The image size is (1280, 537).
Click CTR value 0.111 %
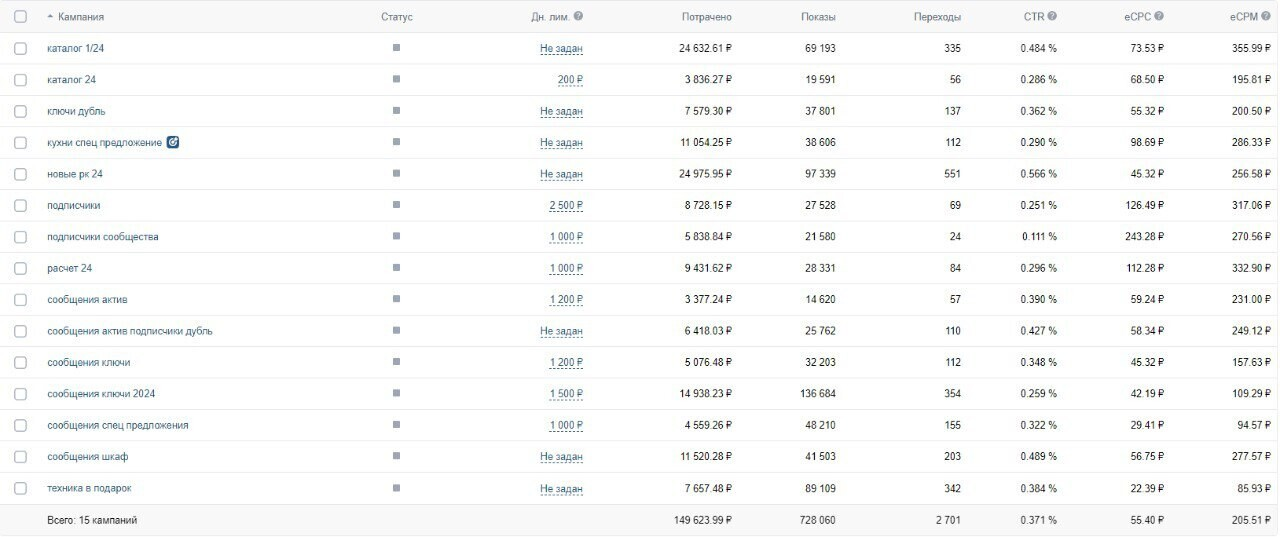click(x=1039, y=237)
